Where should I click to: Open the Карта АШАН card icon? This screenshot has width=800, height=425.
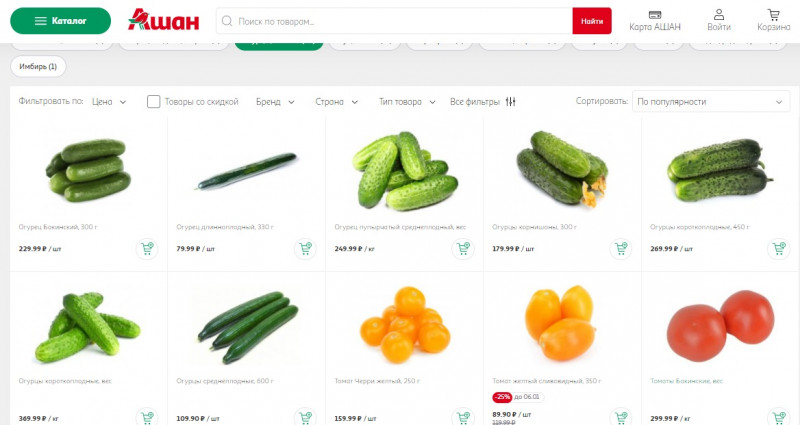655,15
